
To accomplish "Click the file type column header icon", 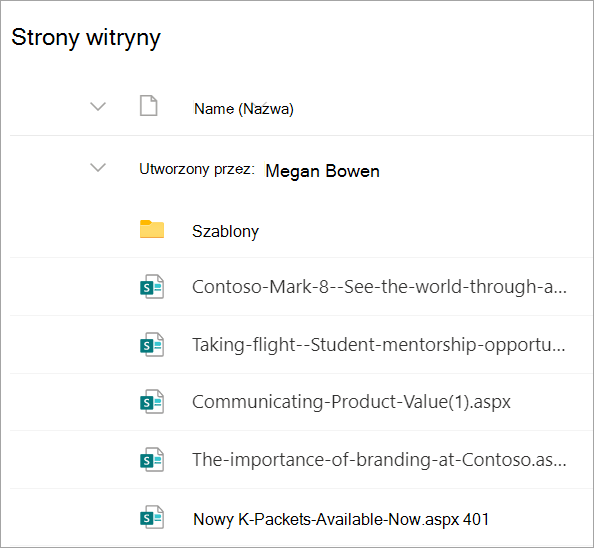I will 148,106.
